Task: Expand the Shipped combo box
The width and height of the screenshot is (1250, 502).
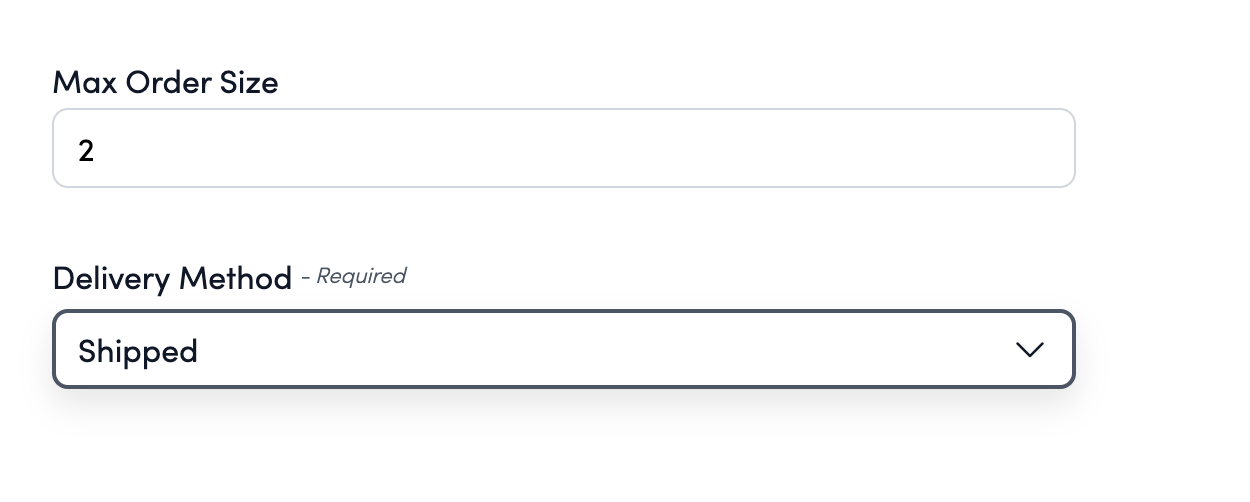Action: 563,350
